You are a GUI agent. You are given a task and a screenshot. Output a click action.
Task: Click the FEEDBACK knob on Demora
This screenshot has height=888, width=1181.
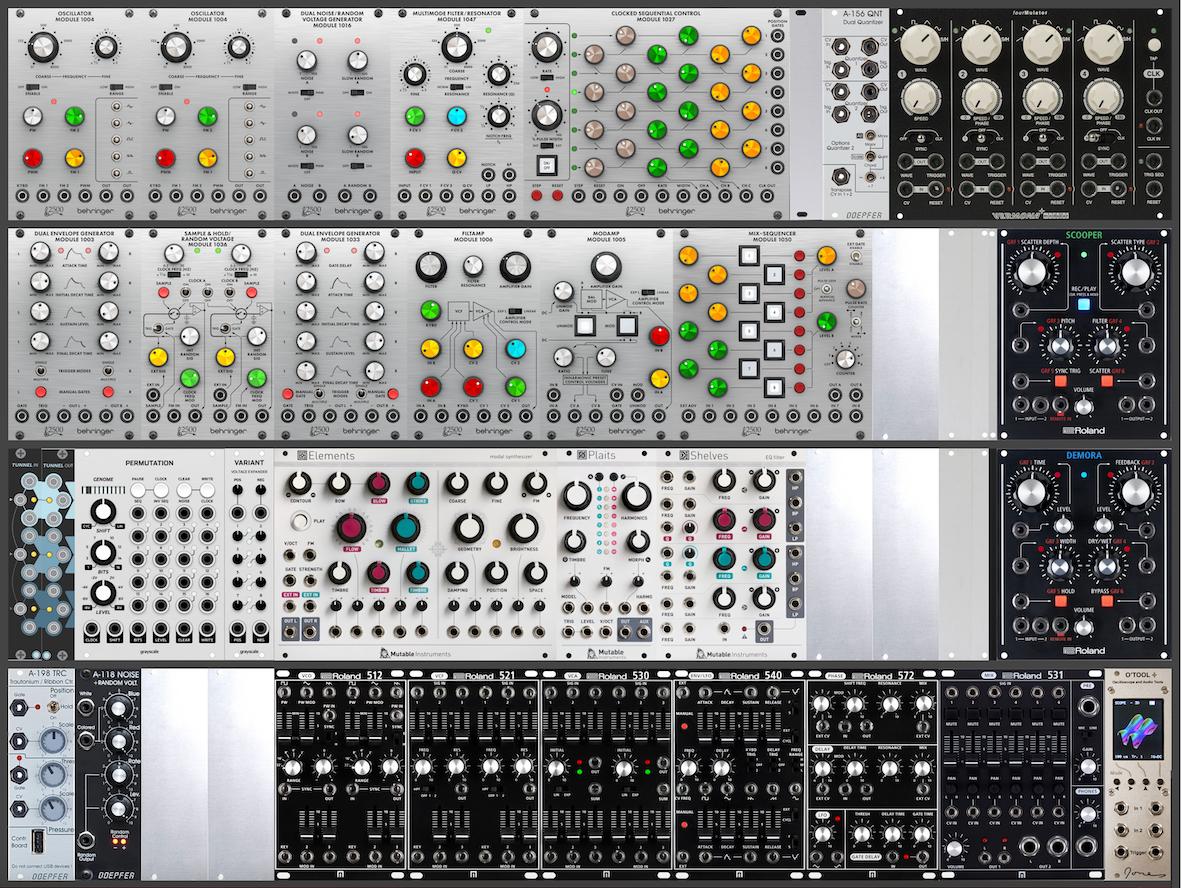[x=1135, y=493]
